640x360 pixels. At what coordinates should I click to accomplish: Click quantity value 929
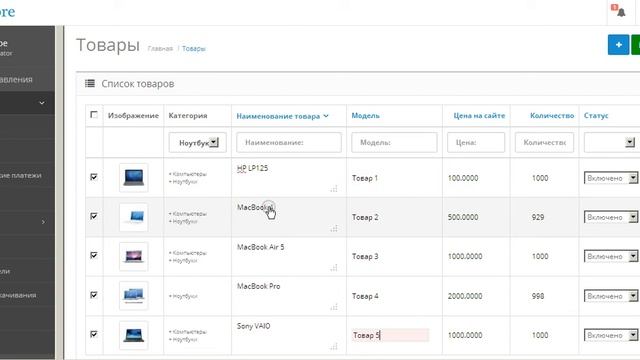[538, 217]
